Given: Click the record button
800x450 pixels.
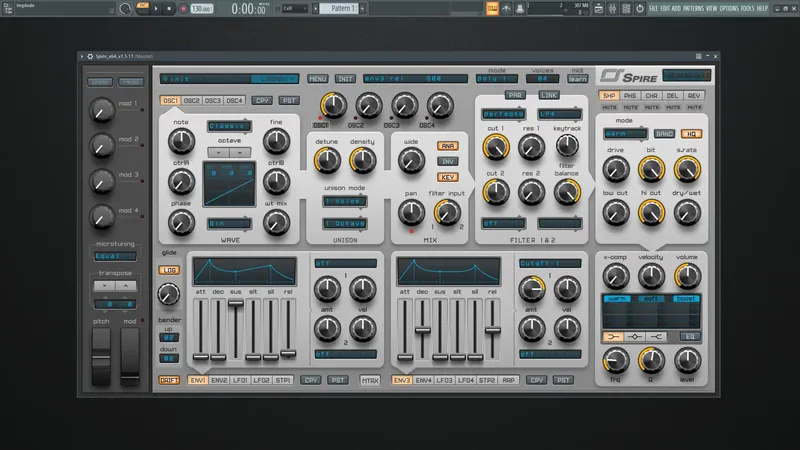Looking at the screenshot, I should (183, 9).
